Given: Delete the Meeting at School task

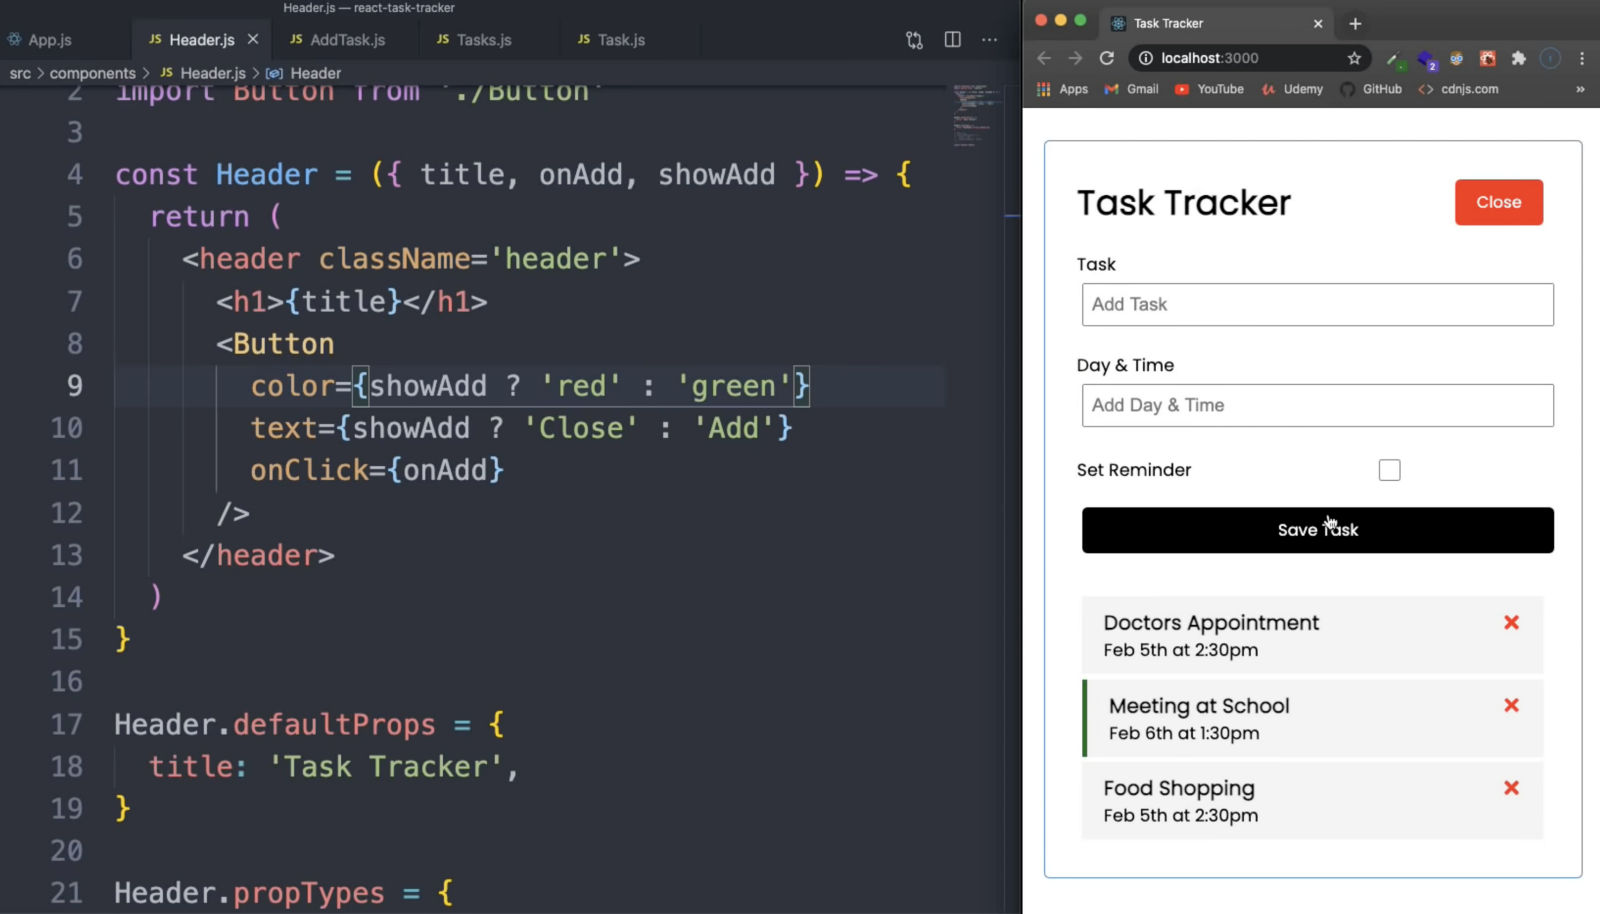Looking at the screenshot, I should coord(1511,705).
